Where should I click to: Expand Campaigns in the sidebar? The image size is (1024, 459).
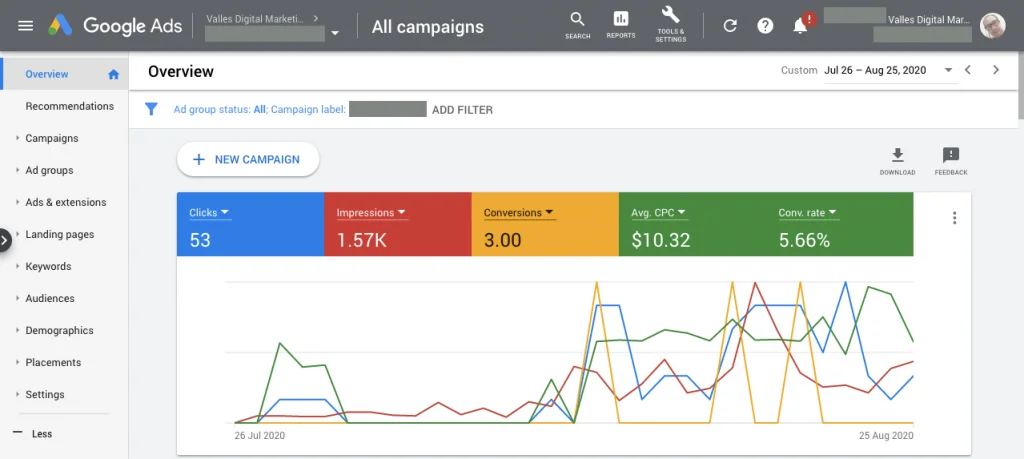click(x=52, y=138)
